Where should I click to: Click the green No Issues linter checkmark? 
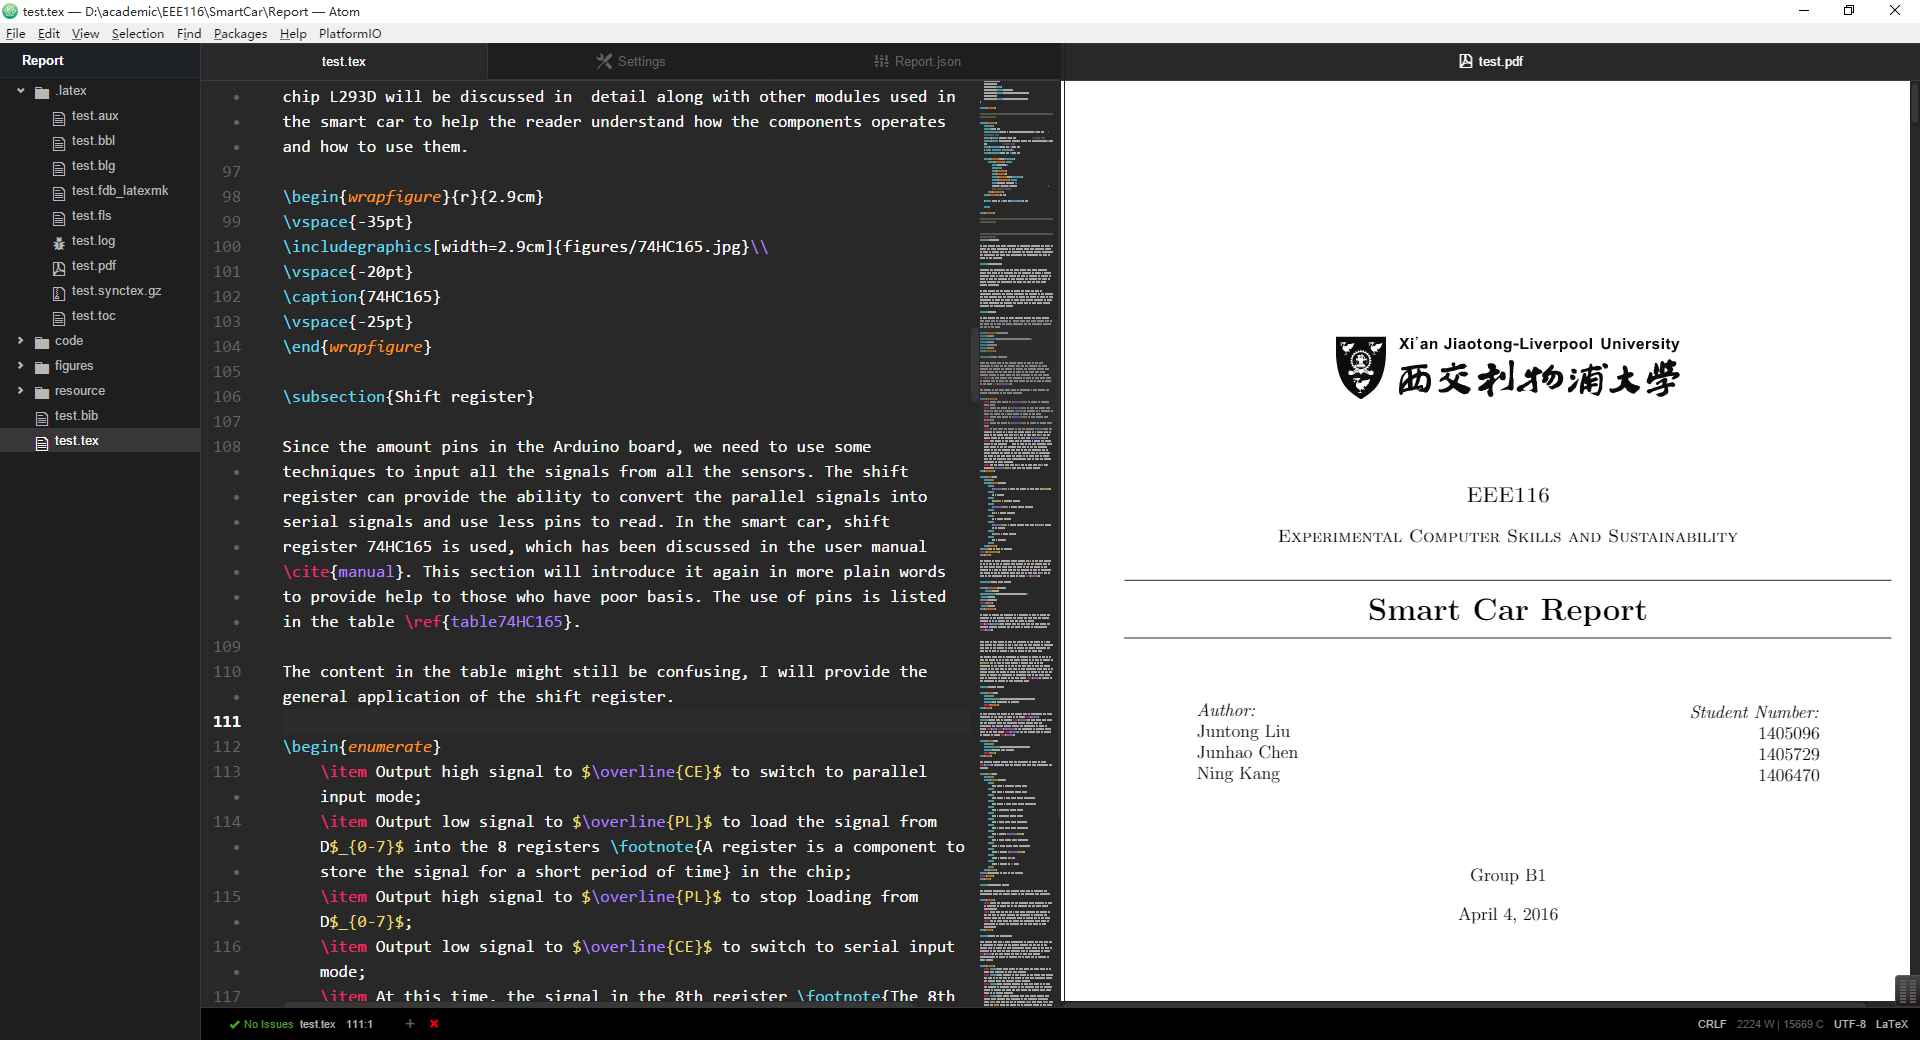click(x=234, y=1024)
